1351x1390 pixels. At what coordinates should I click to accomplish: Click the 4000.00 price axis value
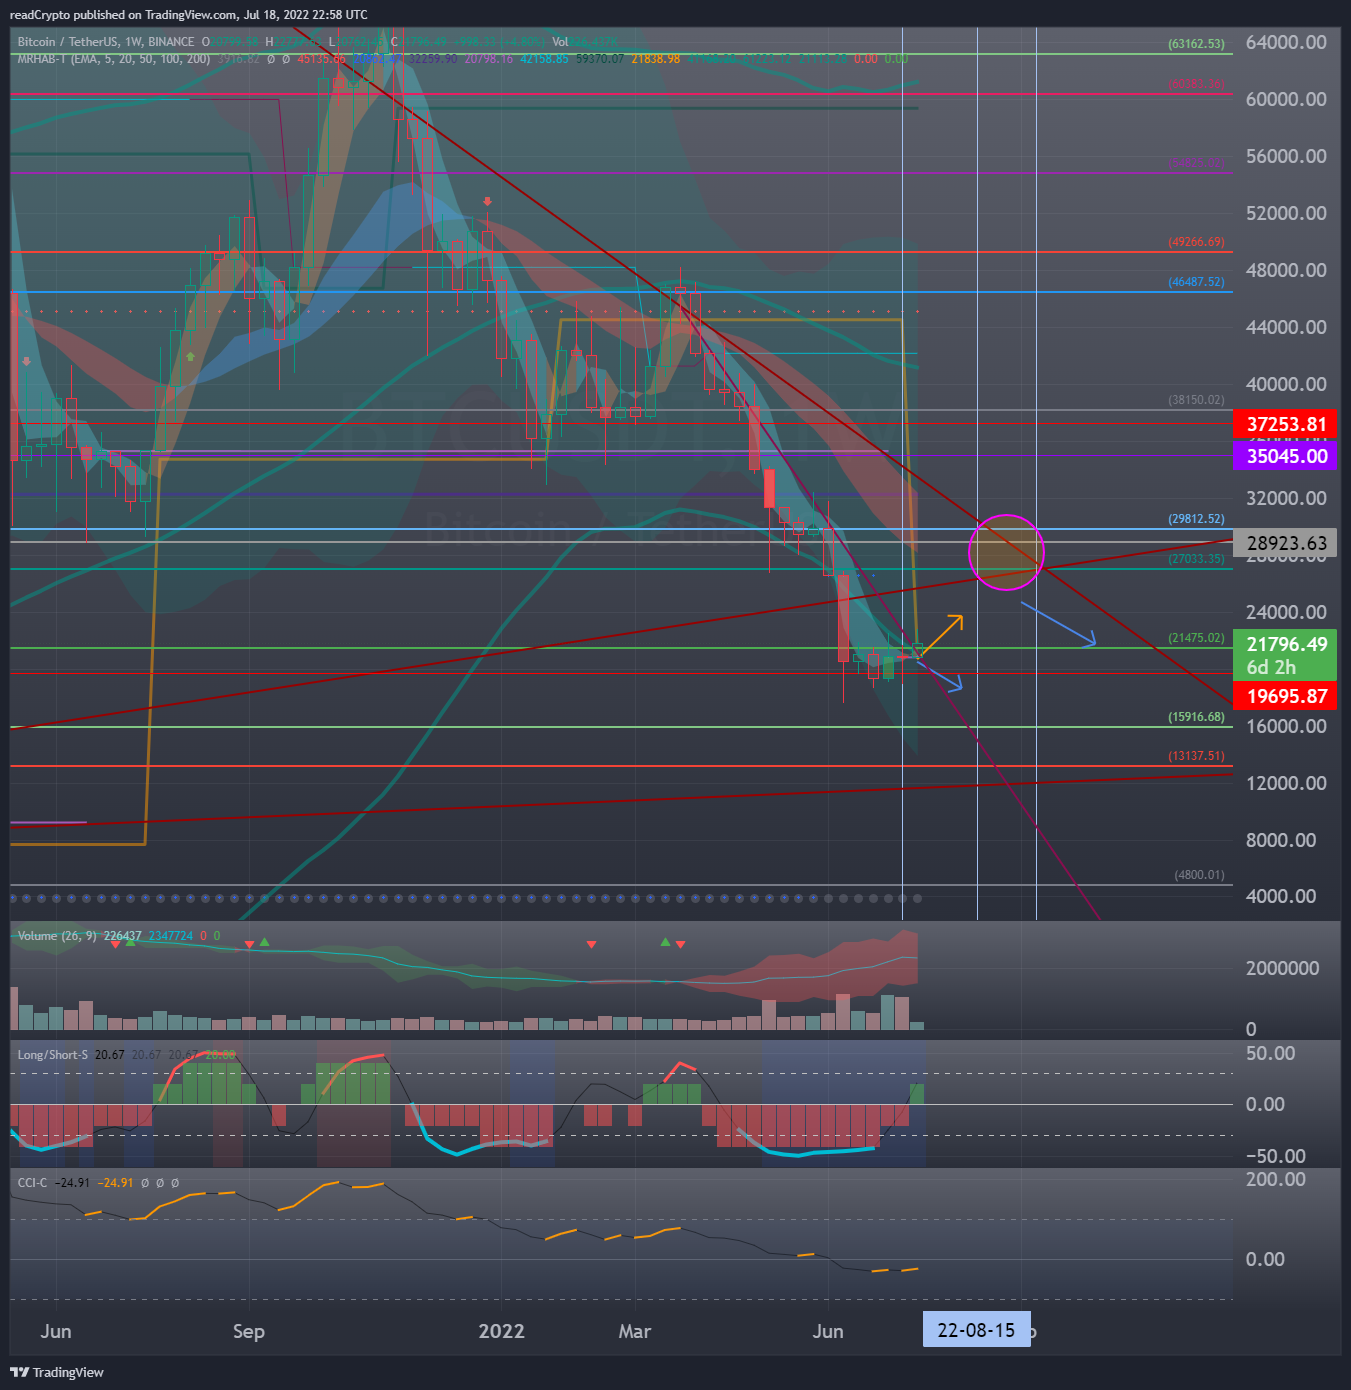[1281, 896]
